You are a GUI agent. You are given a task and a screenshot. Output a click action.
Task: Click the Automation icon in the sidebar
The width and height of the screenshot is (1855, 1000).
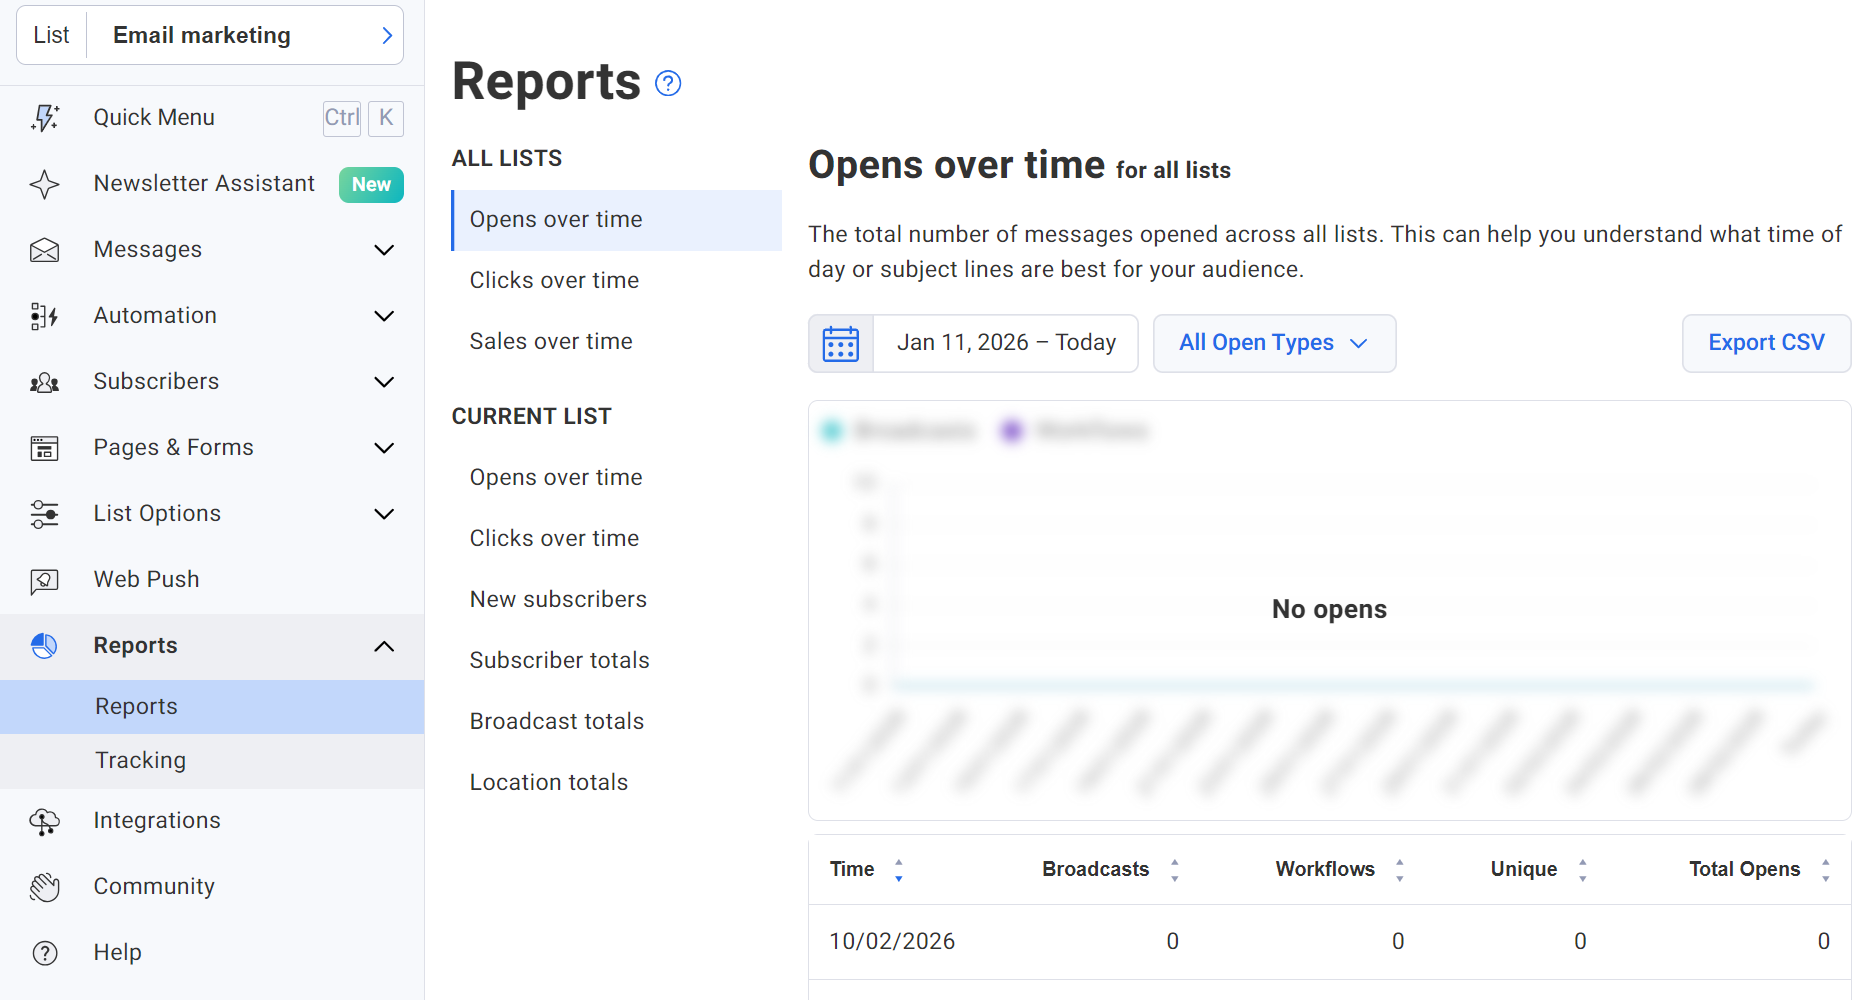(44, 315)
